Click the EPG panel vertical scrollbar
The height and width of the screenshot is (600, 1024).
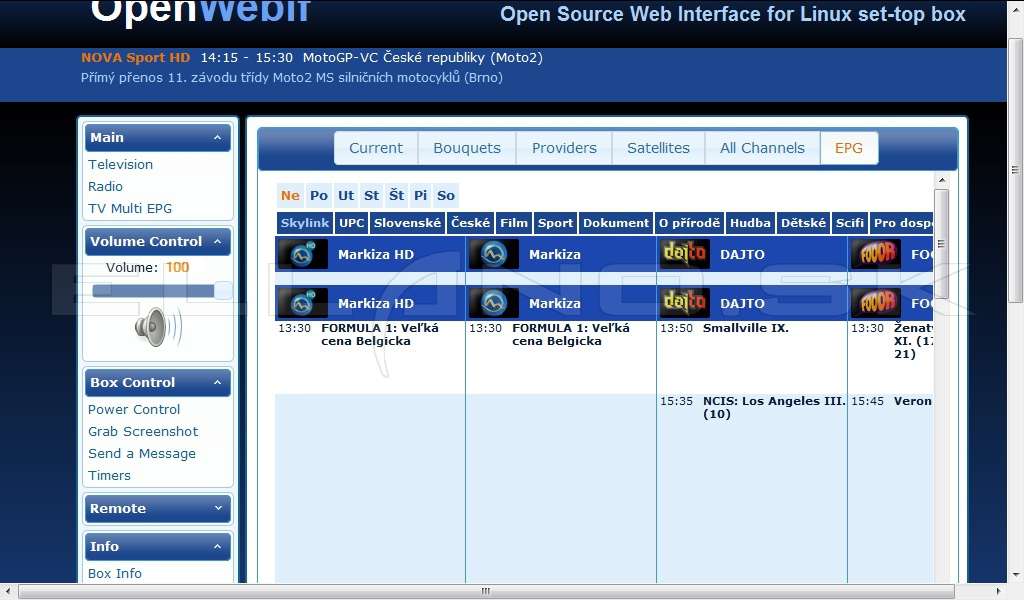tap(941, 244)
